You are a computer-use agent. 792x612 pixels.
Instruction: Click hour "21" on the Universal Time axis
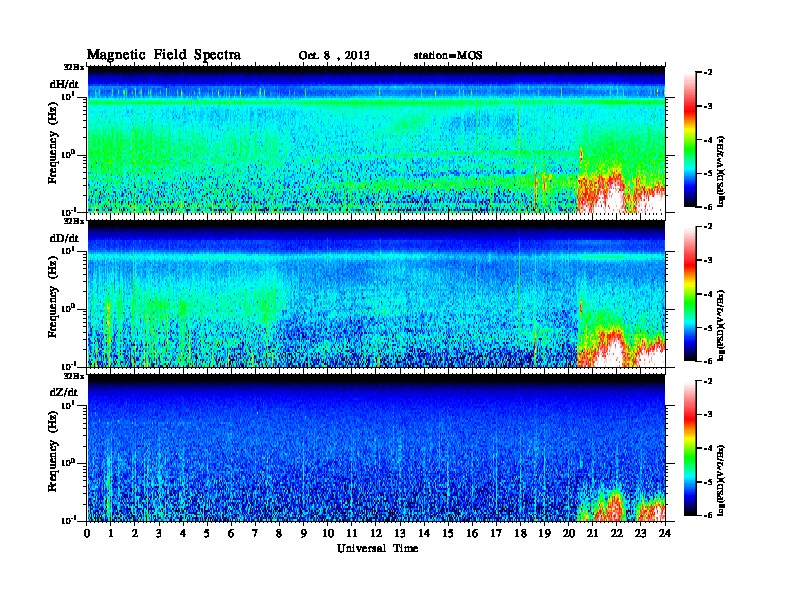(x=592, y=533)
